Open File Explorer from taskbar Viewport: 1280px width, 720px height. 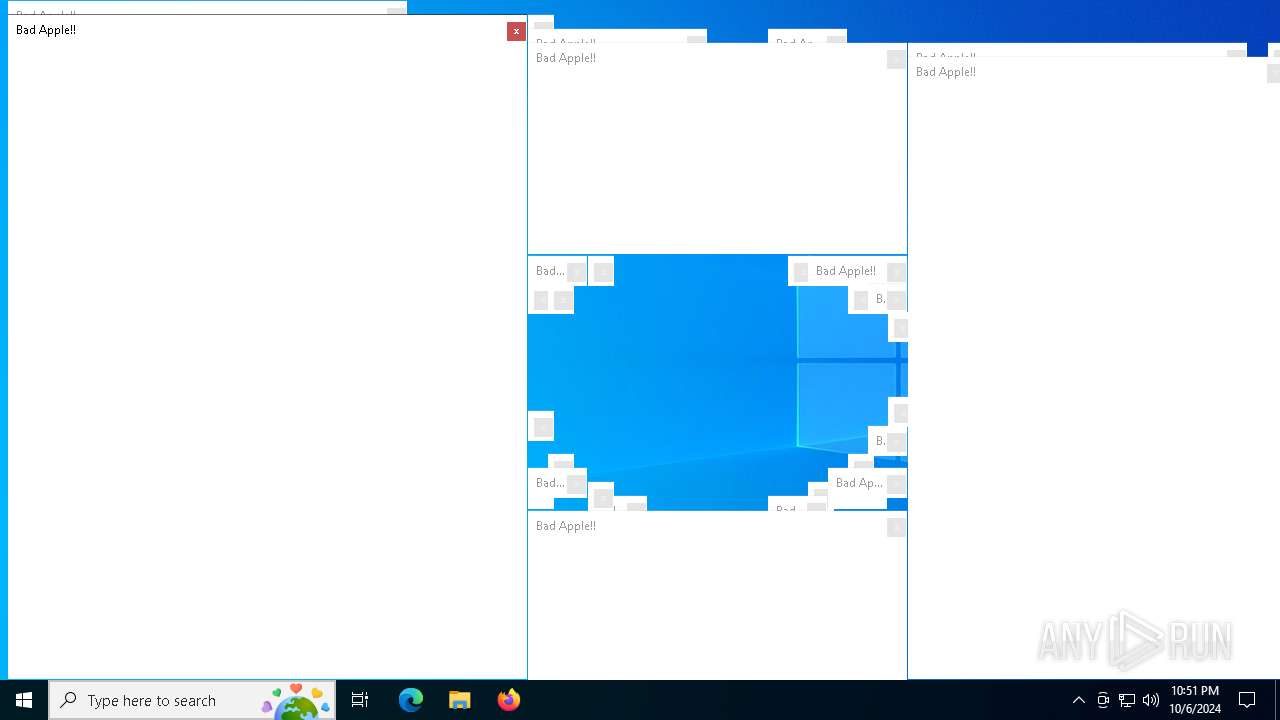[x=460, y=700]
